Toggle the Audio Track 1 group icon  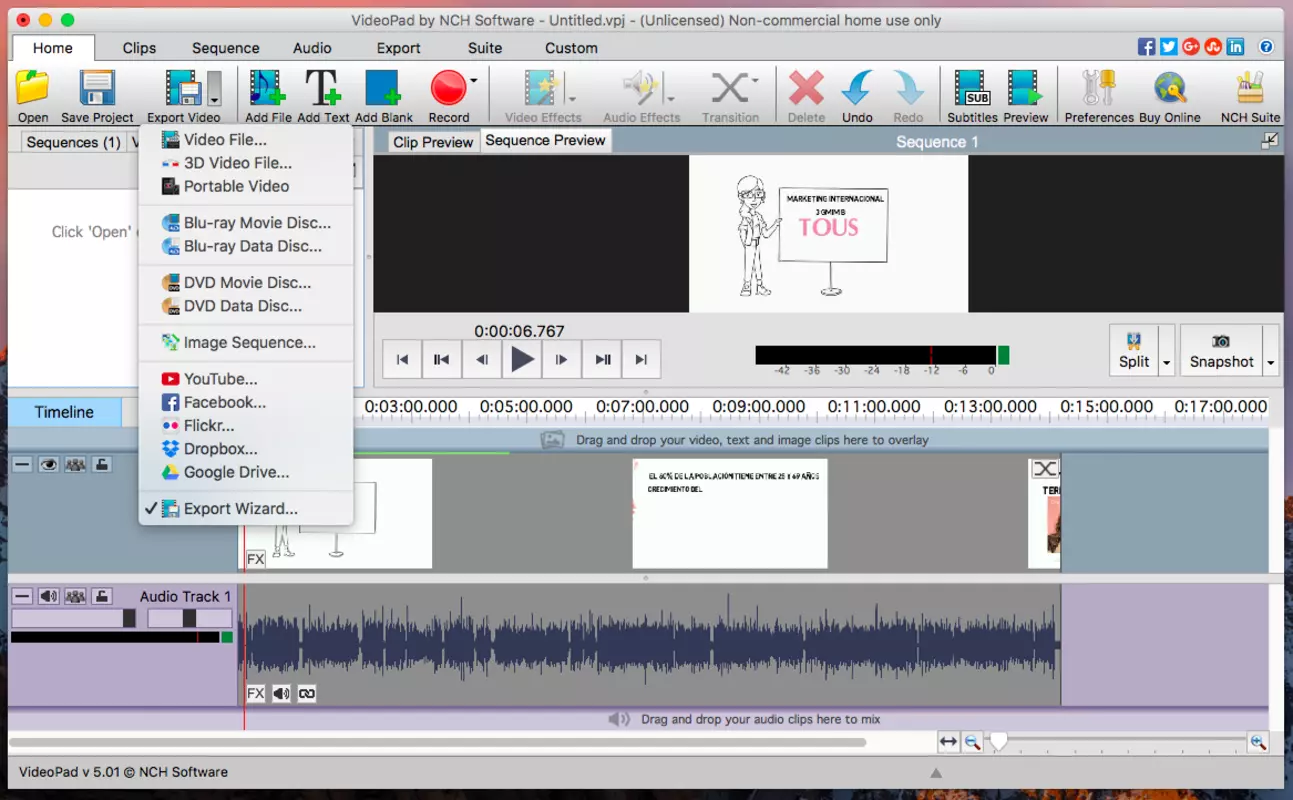pyautogui.click(x=75, y=596)
